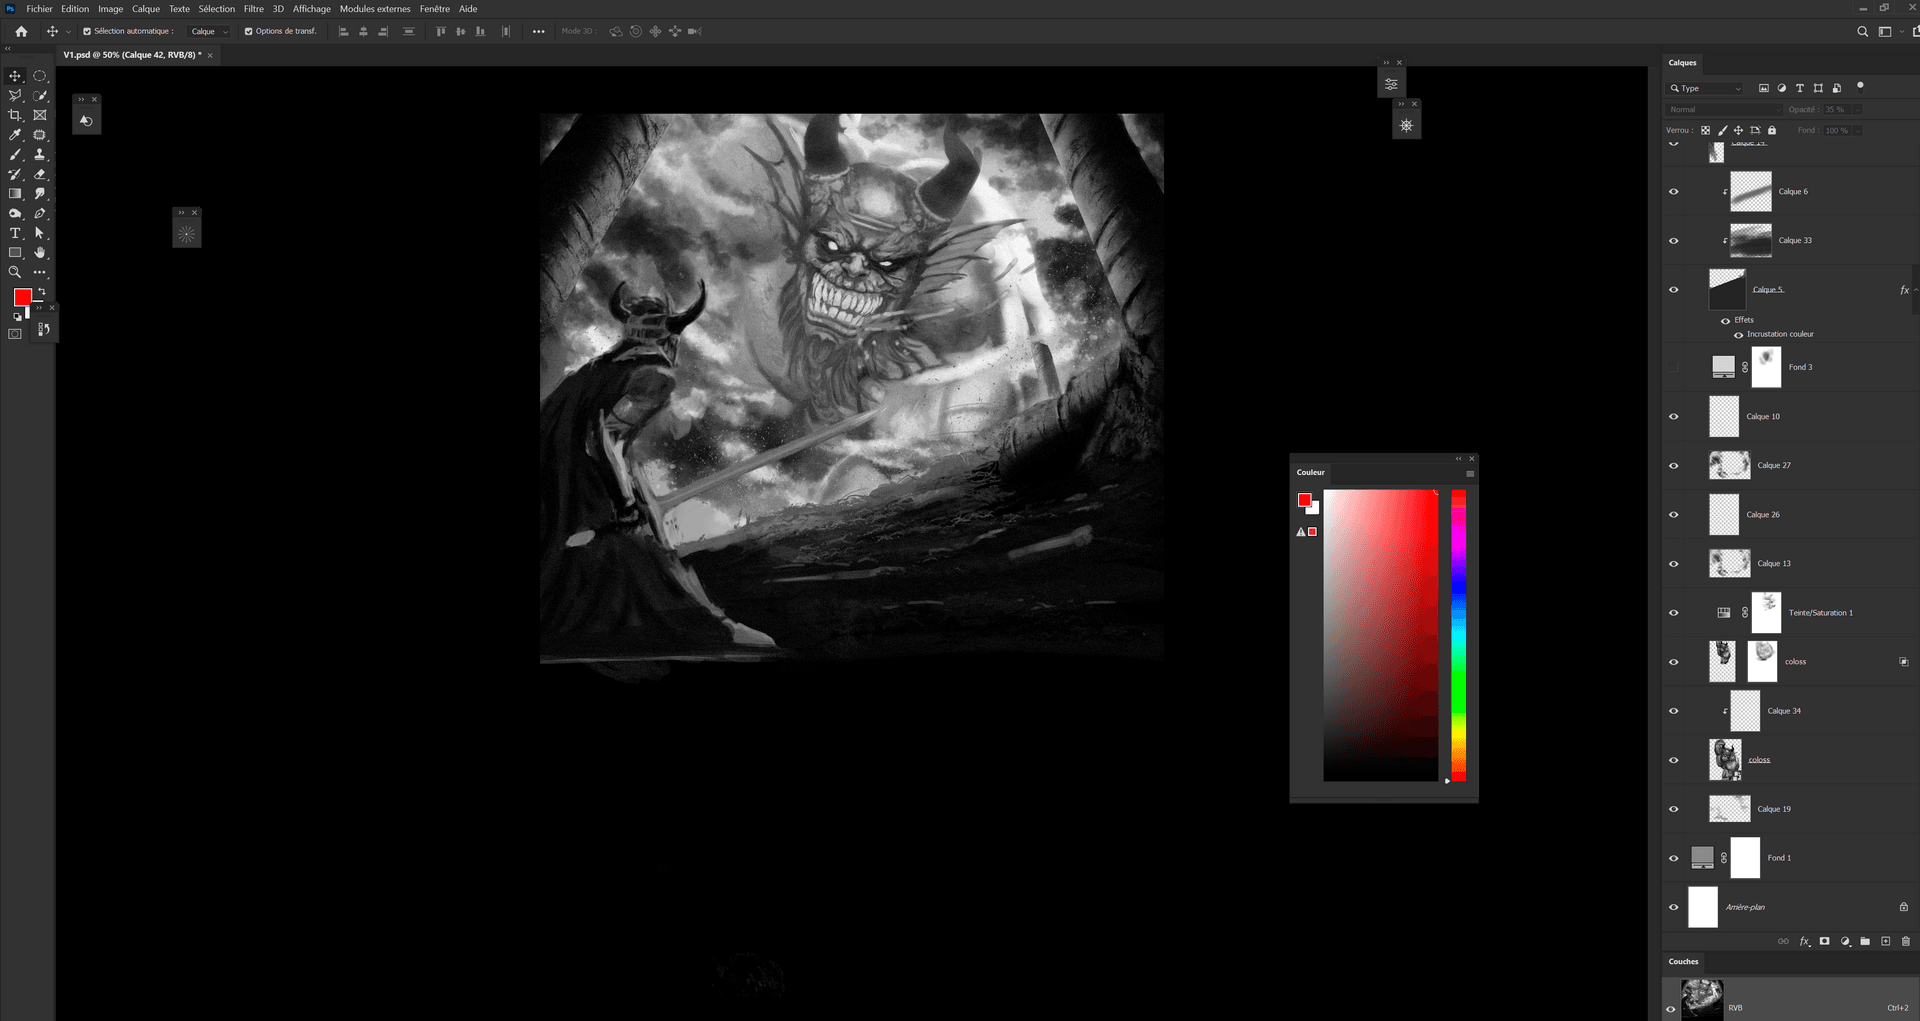This screenshot has width=1920, height=1021.
Task: Hide the Calque 6 layer
Action: coord(1673,192)
